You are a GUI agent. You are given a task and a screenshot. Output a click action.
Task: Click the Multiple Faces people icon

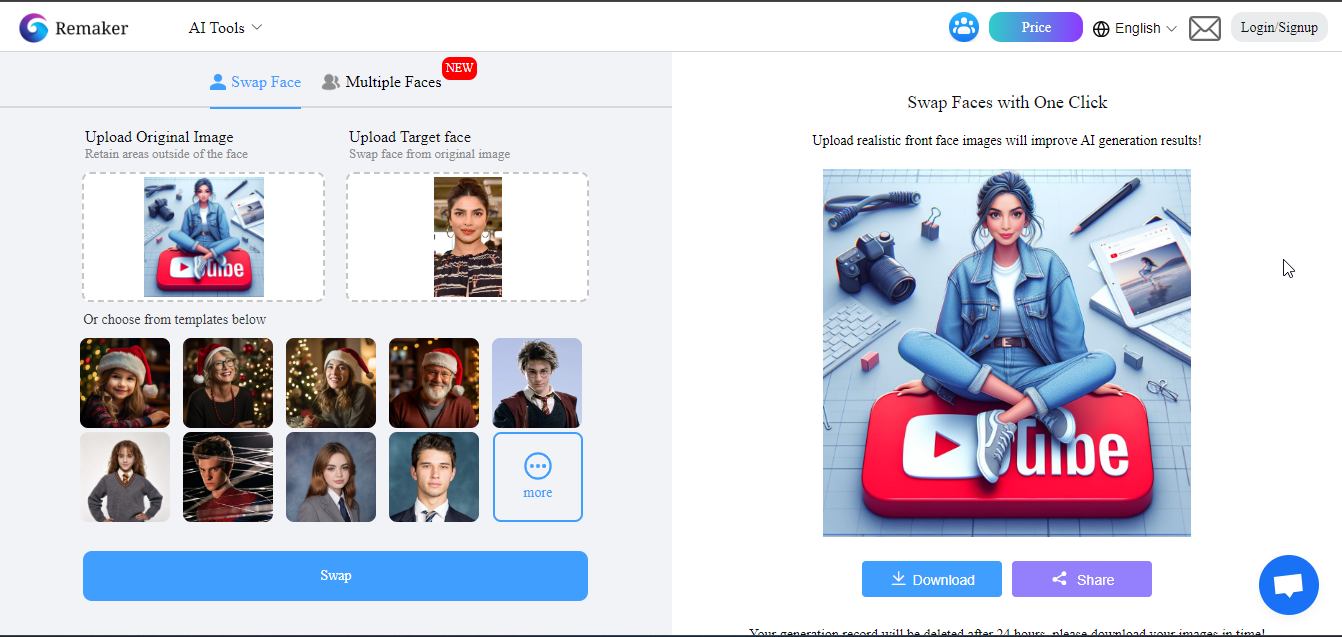coord(331,82)
